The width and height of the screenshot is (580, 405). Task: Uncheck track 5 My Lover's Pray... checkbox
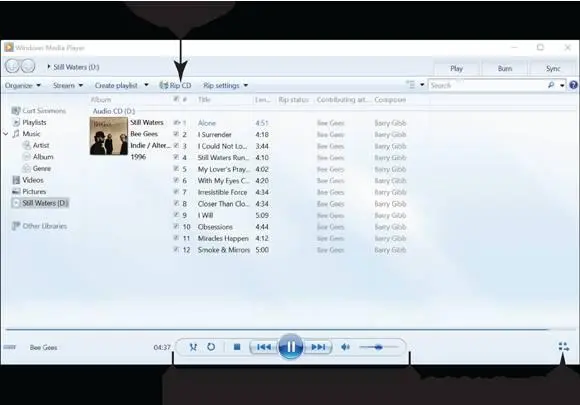[176, 168]
